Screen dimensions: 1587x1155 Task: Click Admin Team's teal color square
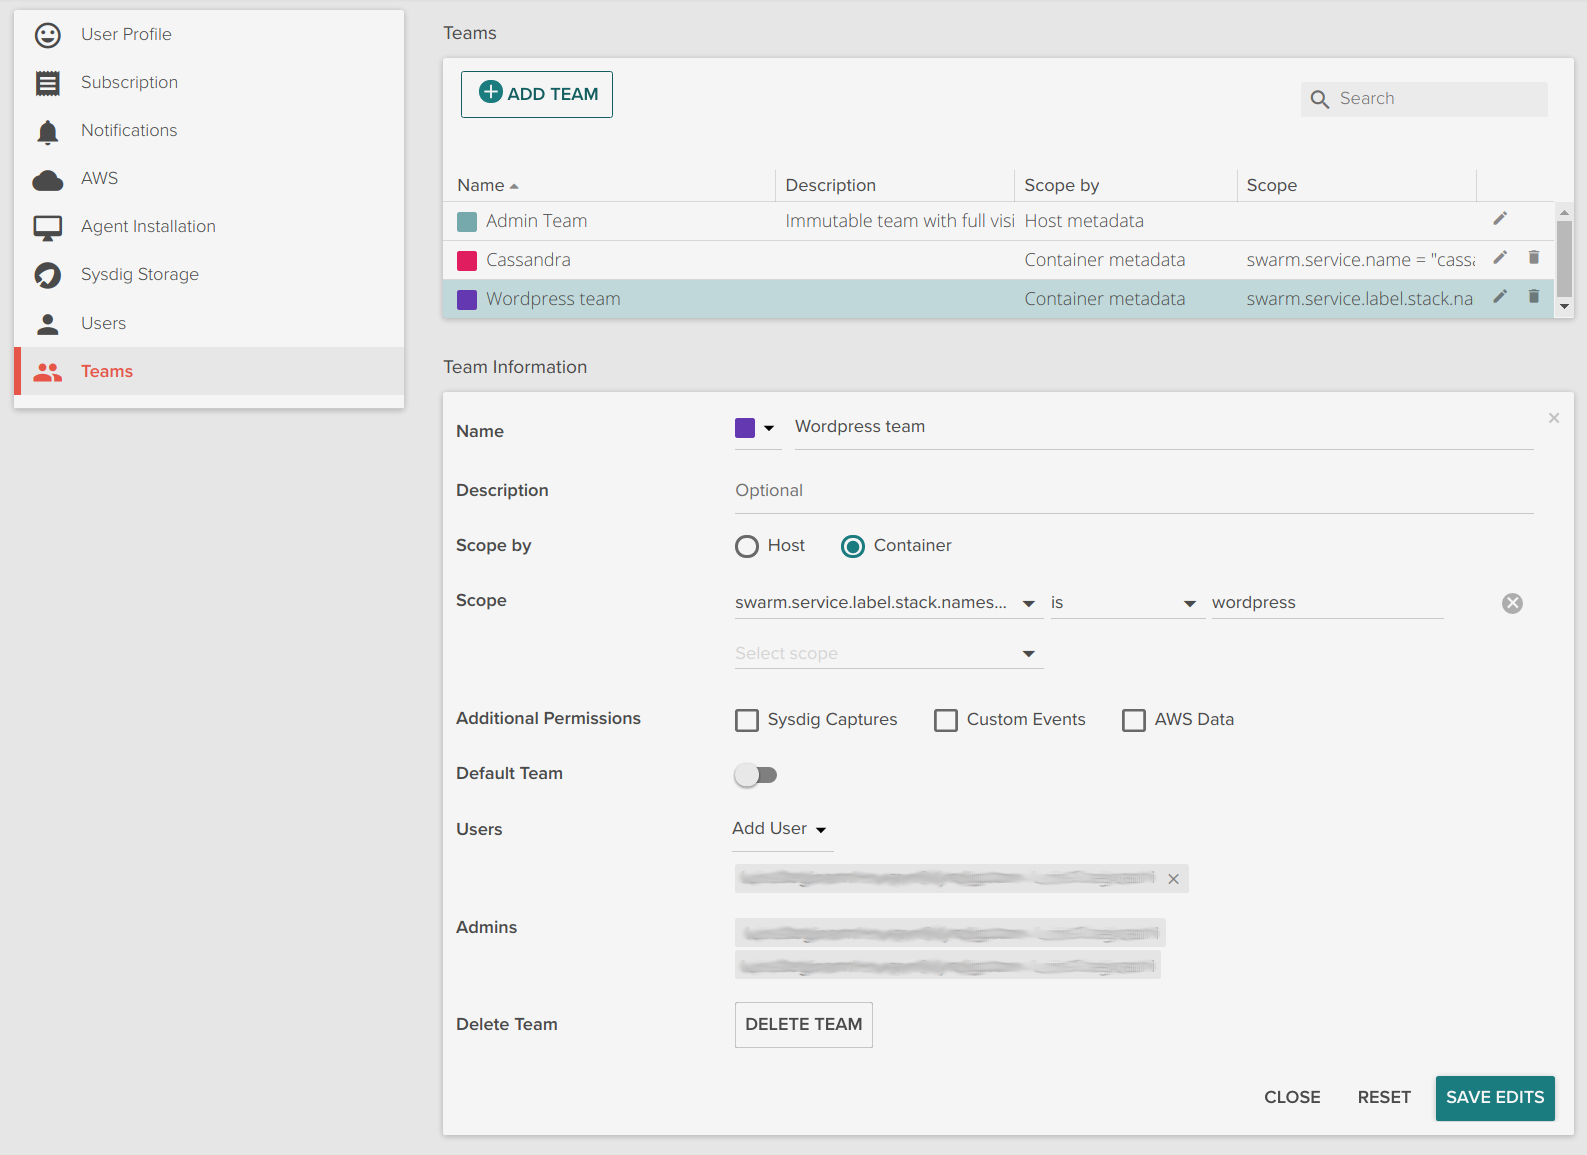click(x=467, y=222)
